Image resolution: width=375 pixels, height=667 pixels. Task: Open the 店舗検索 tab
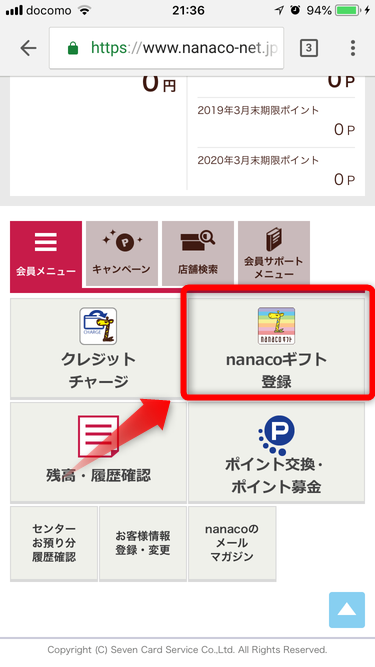pyautogui.click(x=198, y=254)
